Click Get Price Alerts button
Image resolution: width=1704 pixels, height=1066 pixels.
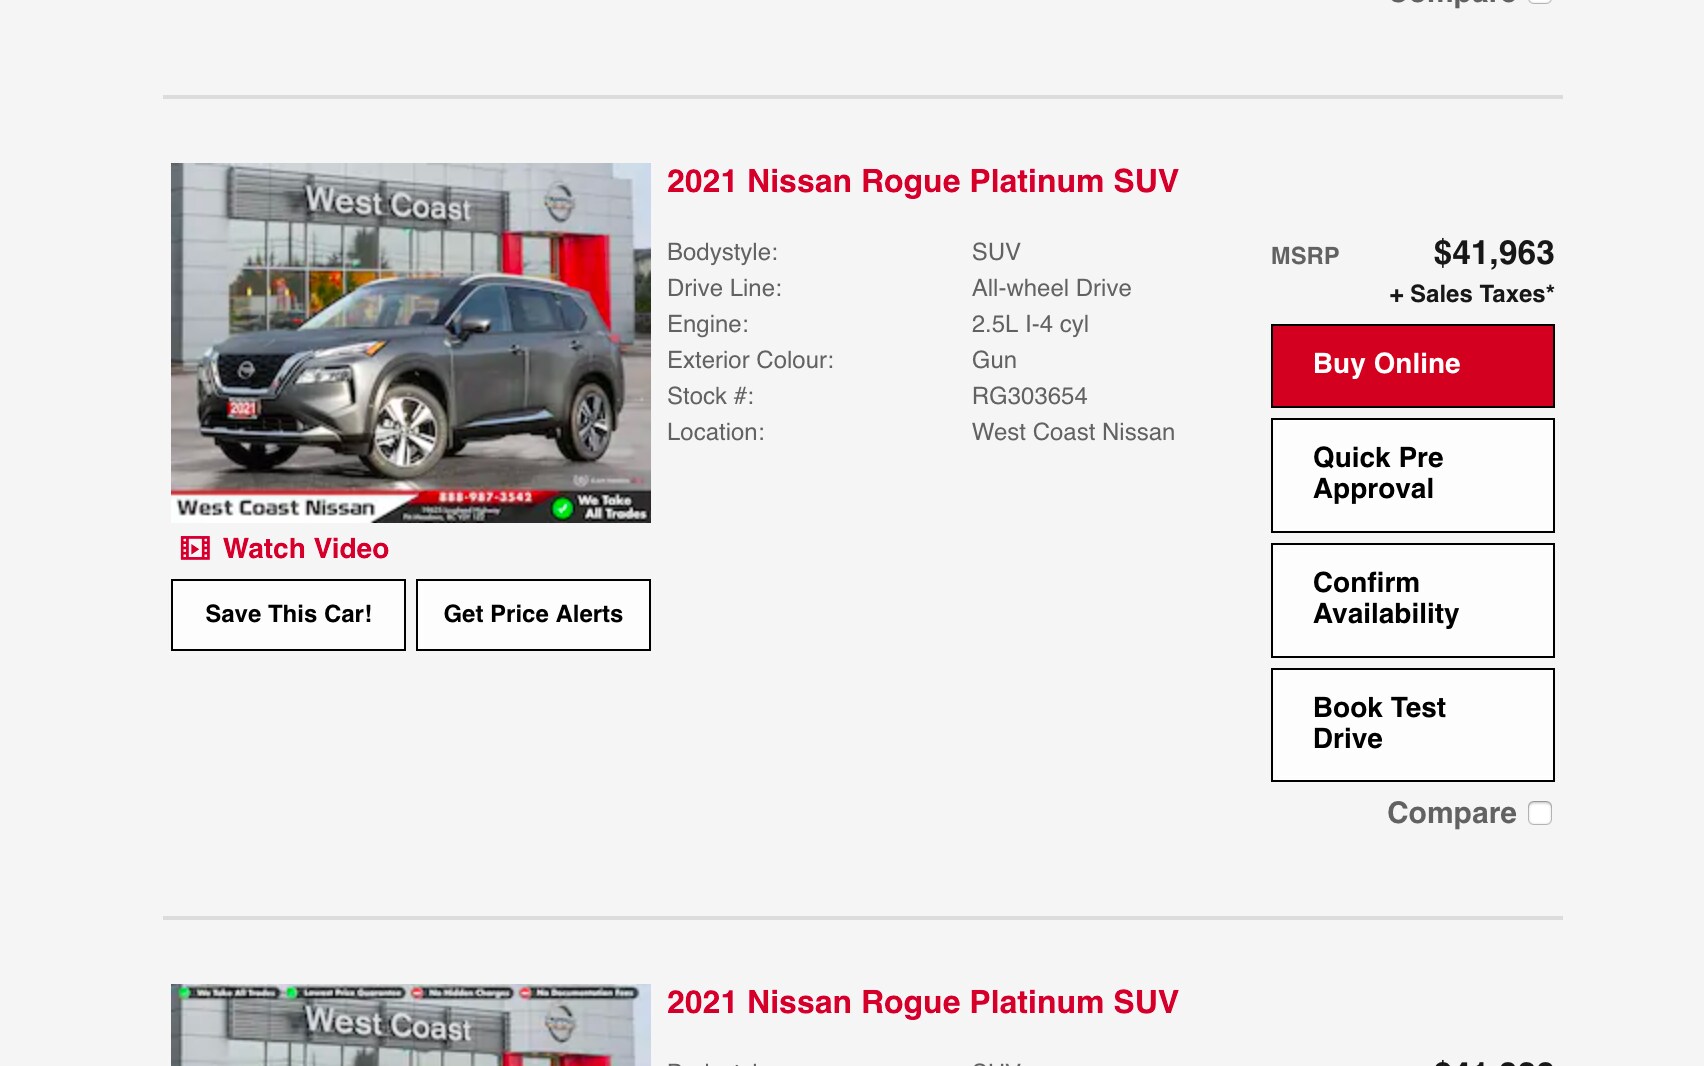533,614
